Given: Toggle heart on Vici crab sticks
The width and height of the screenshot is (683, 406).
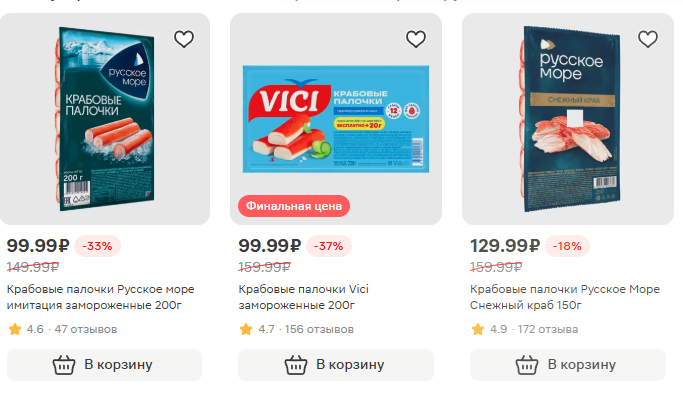Looking at the screenshot, I should coord(416,39).
